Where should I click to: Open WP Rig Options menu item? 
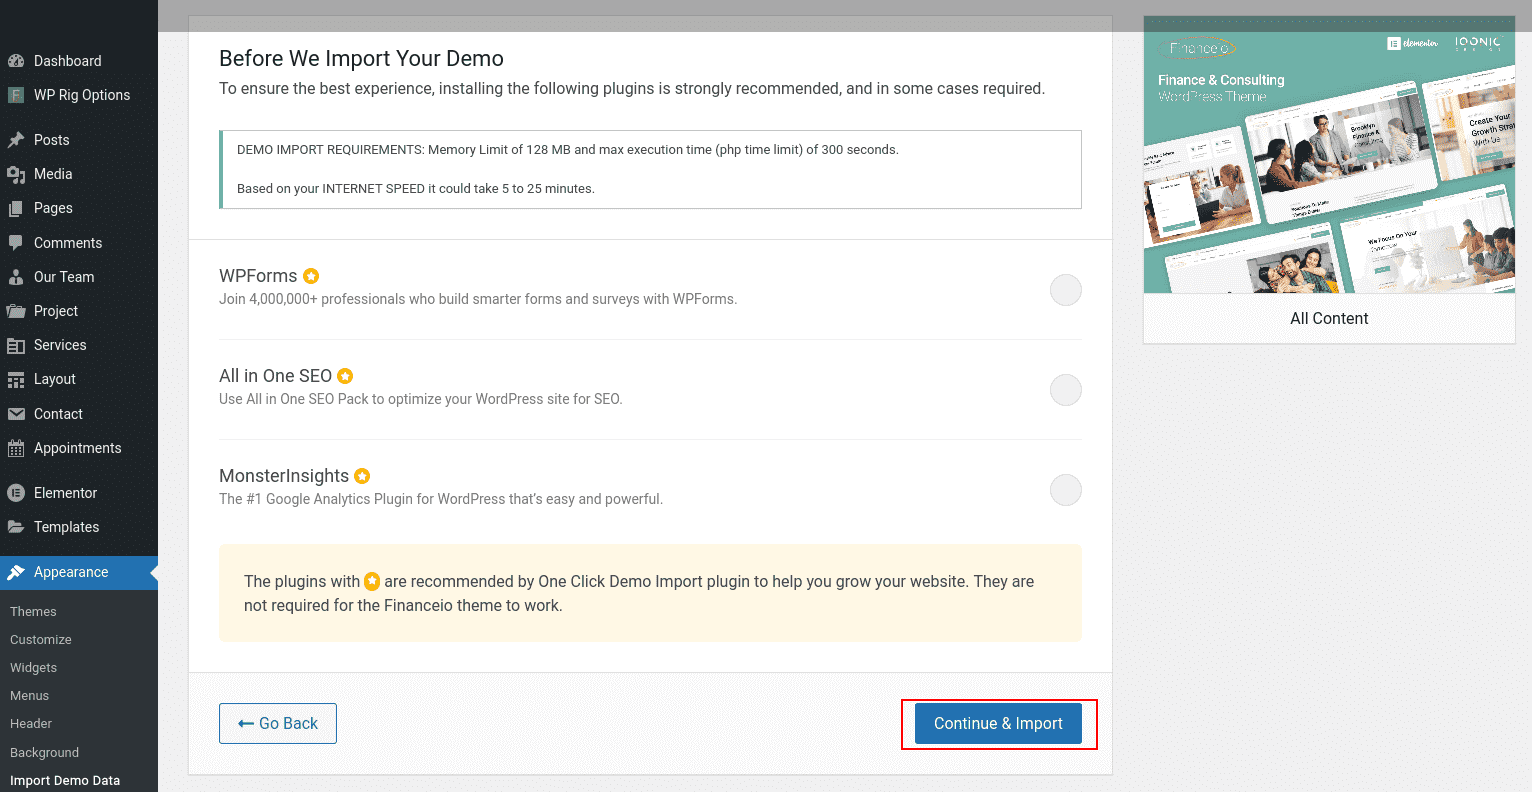pyautogui.click(x=79, y=95)
